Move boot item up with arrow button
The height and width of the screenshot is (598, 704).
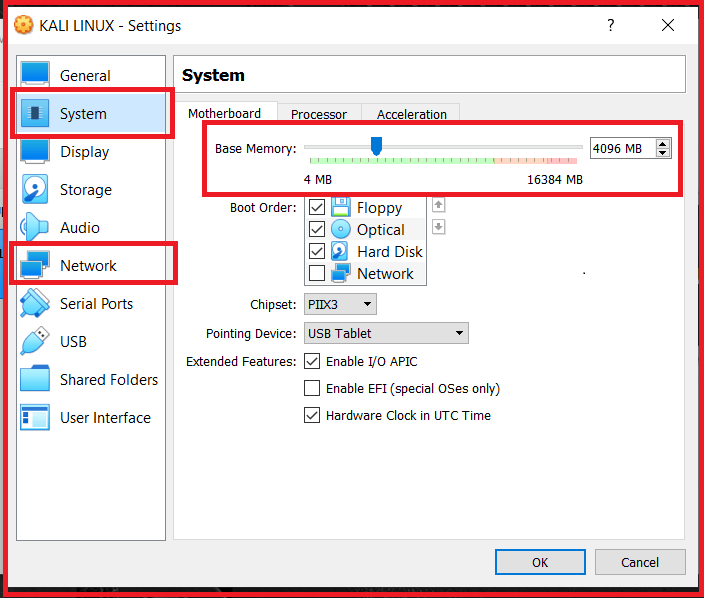[439, 205]
